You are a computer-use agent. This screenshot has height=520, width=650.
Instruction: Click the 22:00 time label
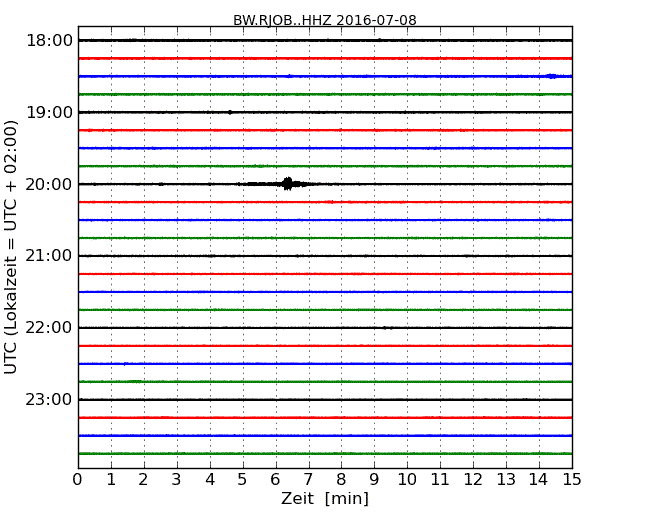click(x=50, y=328)
